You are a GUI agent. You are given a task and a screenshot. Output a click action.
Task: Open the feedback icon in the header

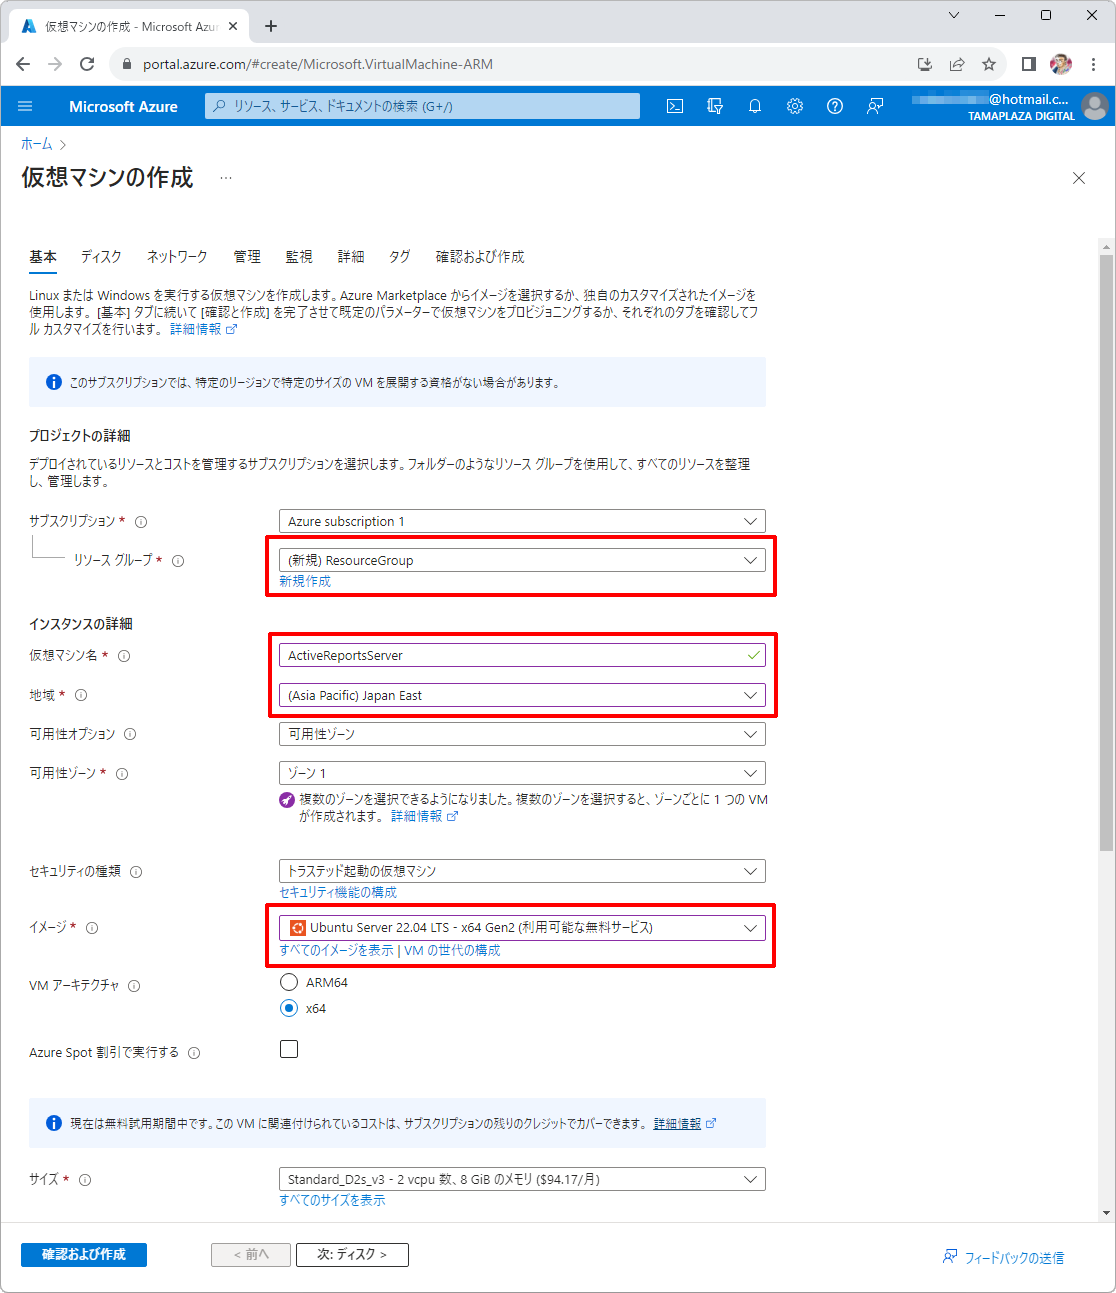[875, 106]
